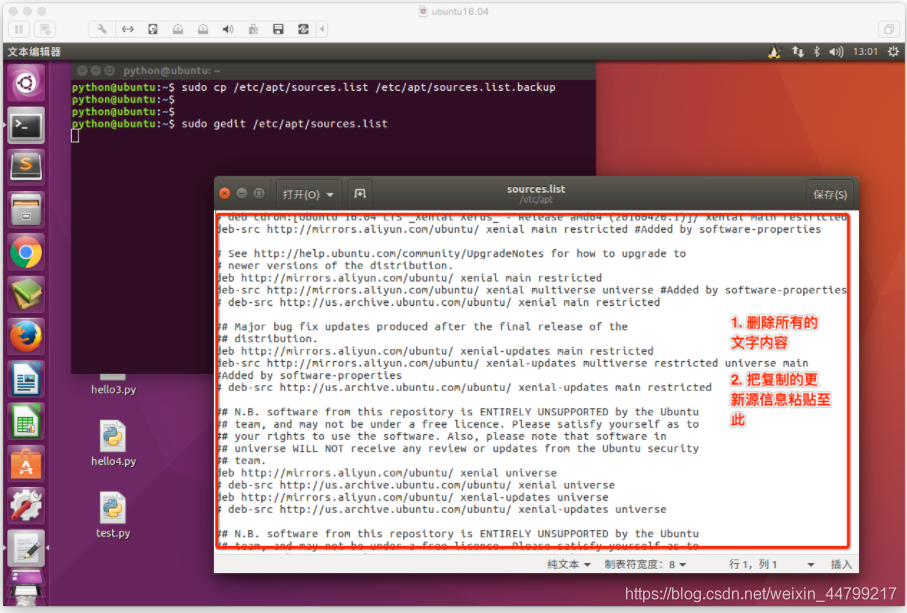Open the network connections indicator

[798, 52]
